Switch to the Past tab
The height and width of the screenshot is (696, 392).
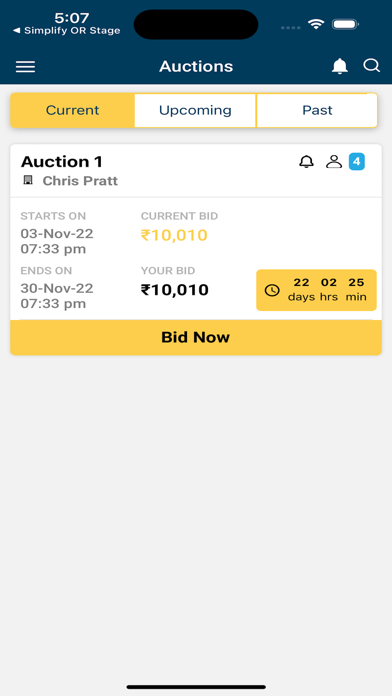point(317,110)
